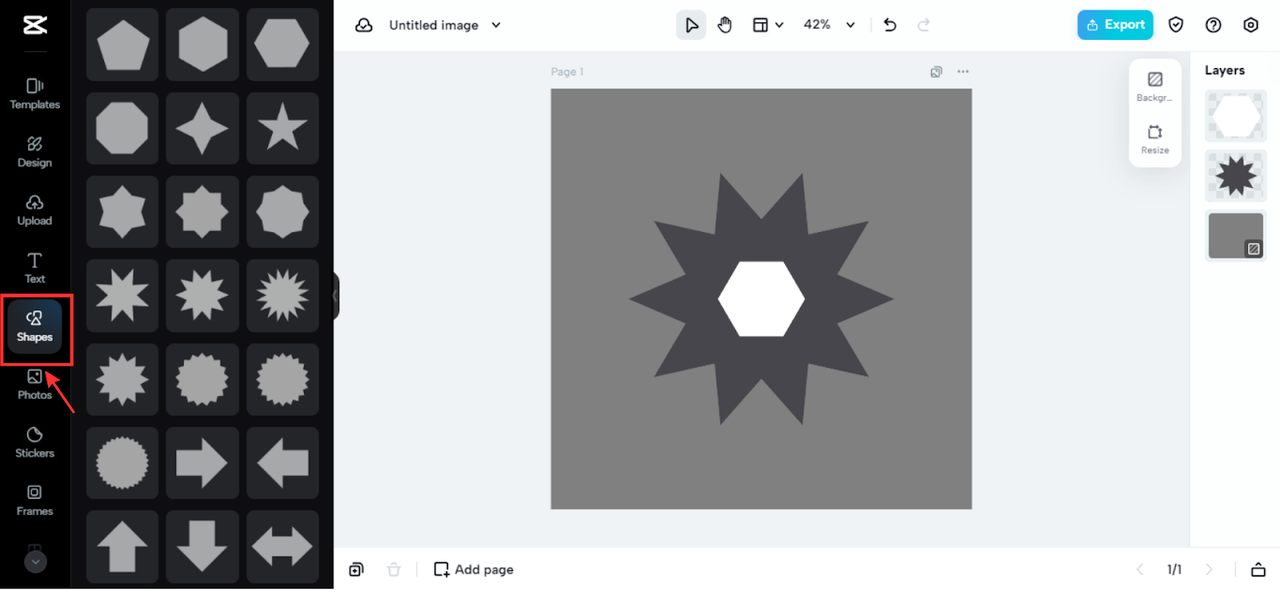Go to the previous page arrow
Viewport: 1280px width, 595px height.
(x=1139, y=570)
